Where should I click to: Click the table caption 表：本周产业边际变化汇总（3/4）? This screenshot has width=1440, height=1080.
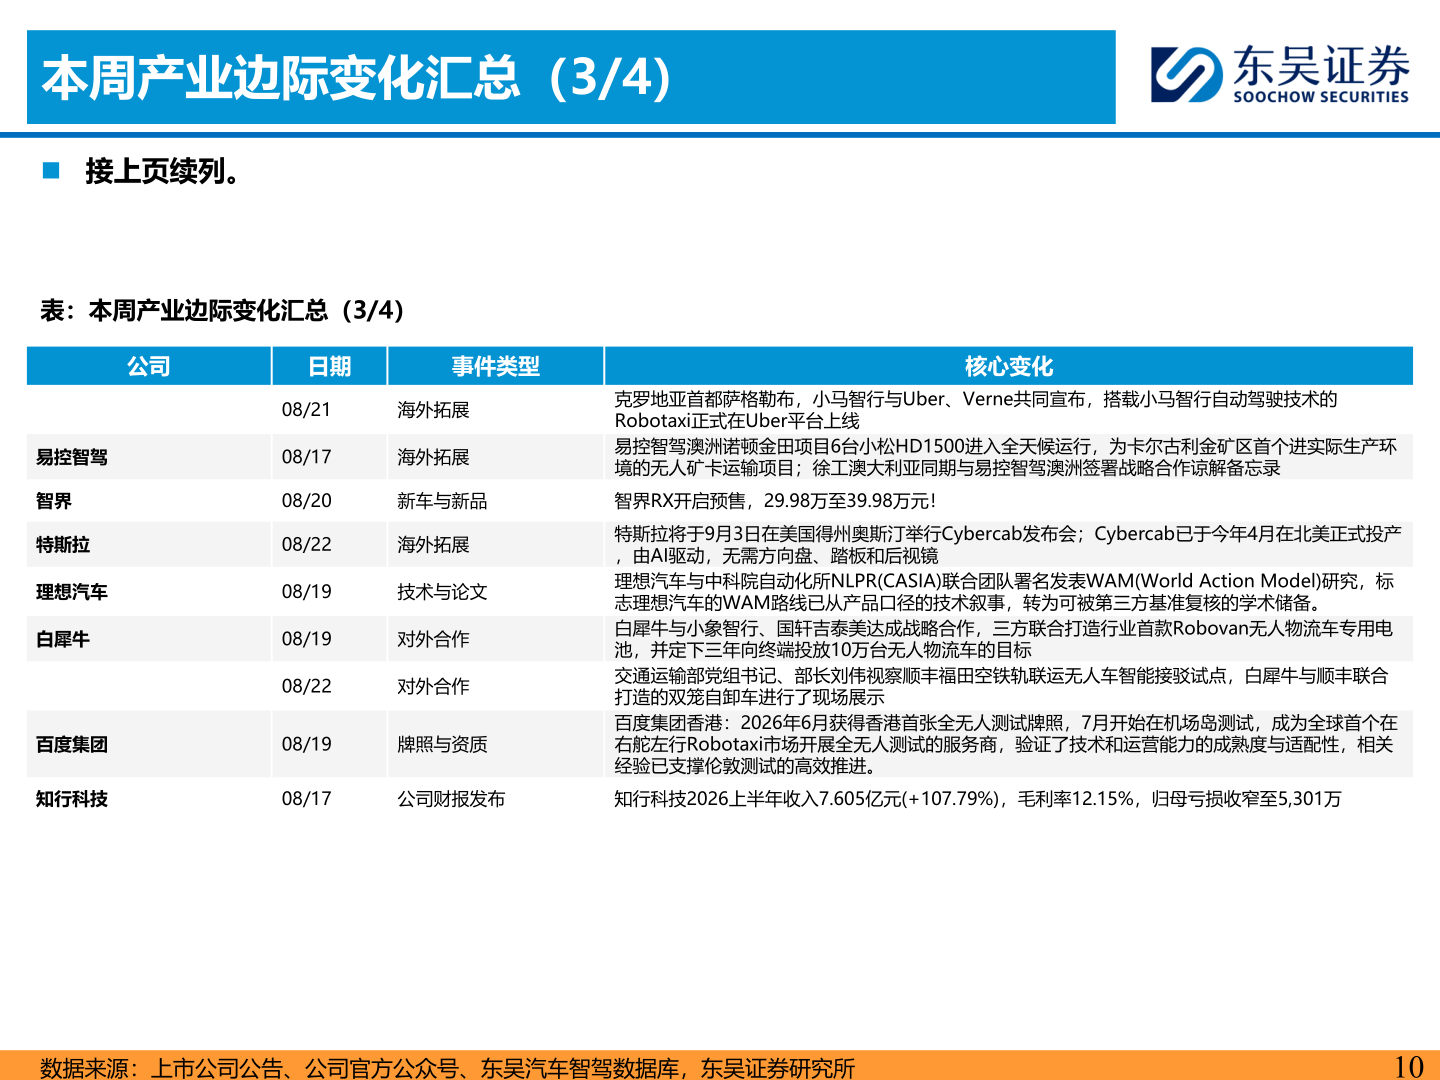pyautogui.click(x=222, y=310)
